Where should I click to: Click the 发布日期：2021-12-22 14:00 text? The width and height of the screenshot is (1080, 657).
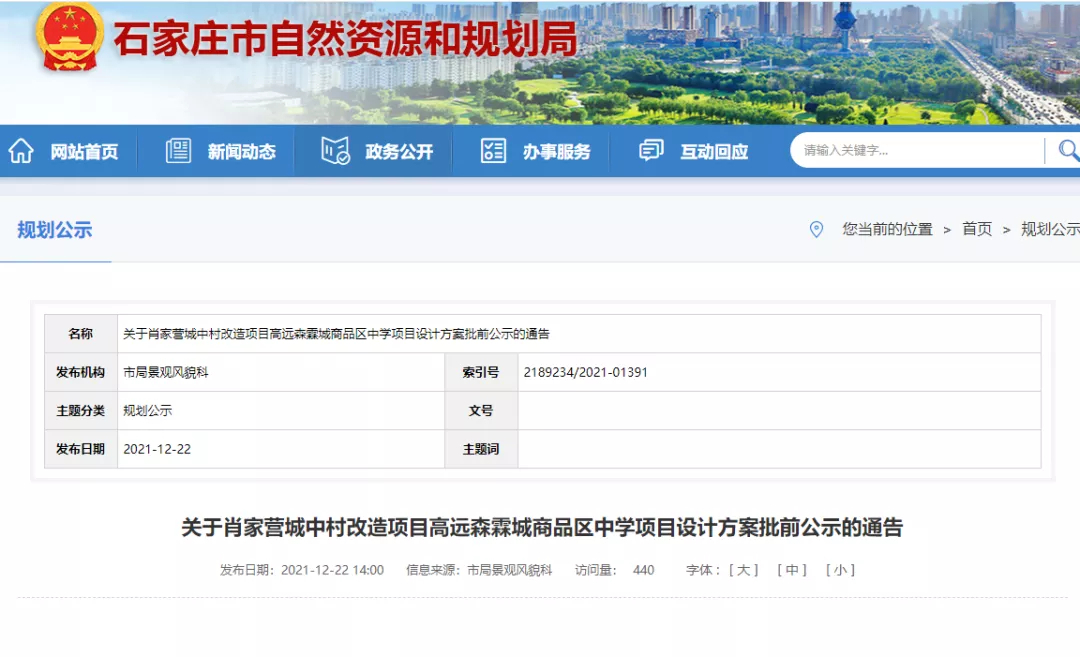click(x=302, y=570)
